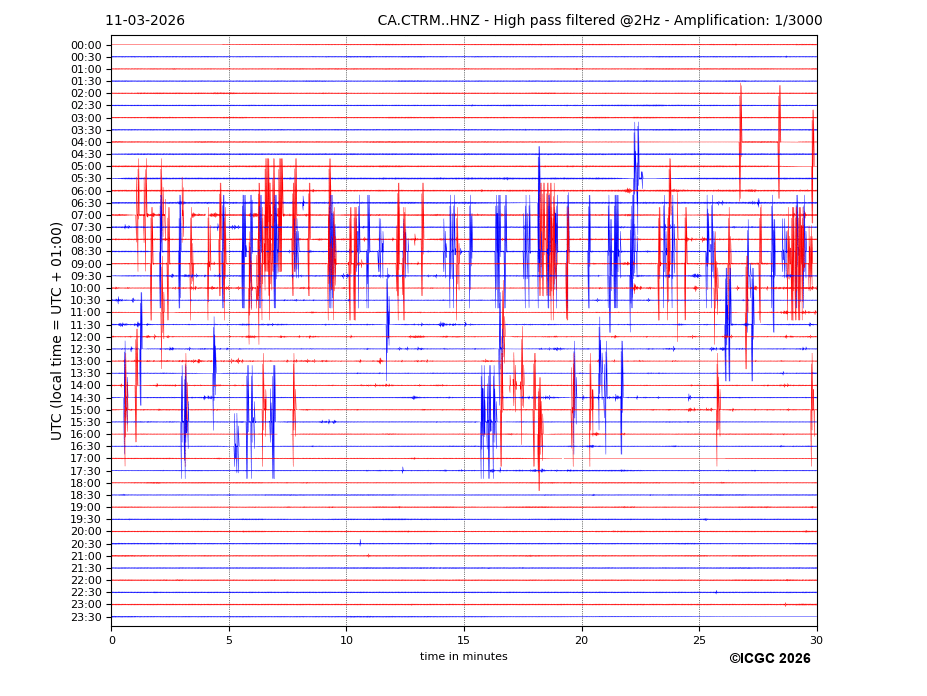Select the 15:00 time row label
Screen dimensions: 927x696
86,410
